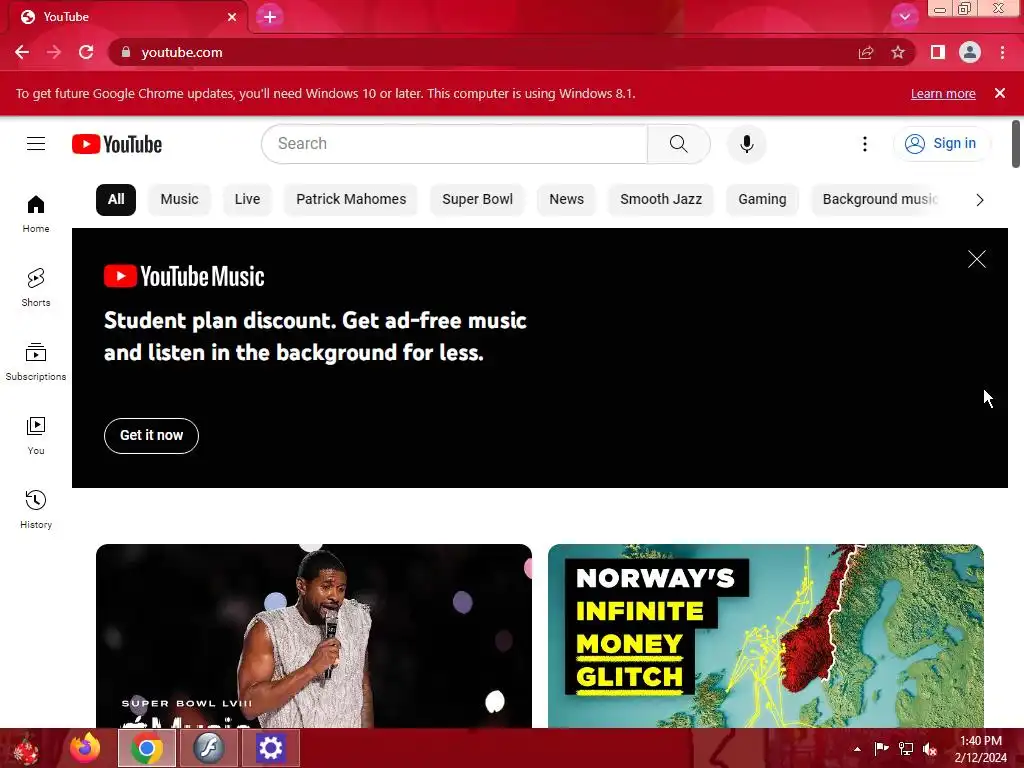Click the YouTube Music logo in banner
Viewport: 1024px width, 768px height.
click(184, 276)
